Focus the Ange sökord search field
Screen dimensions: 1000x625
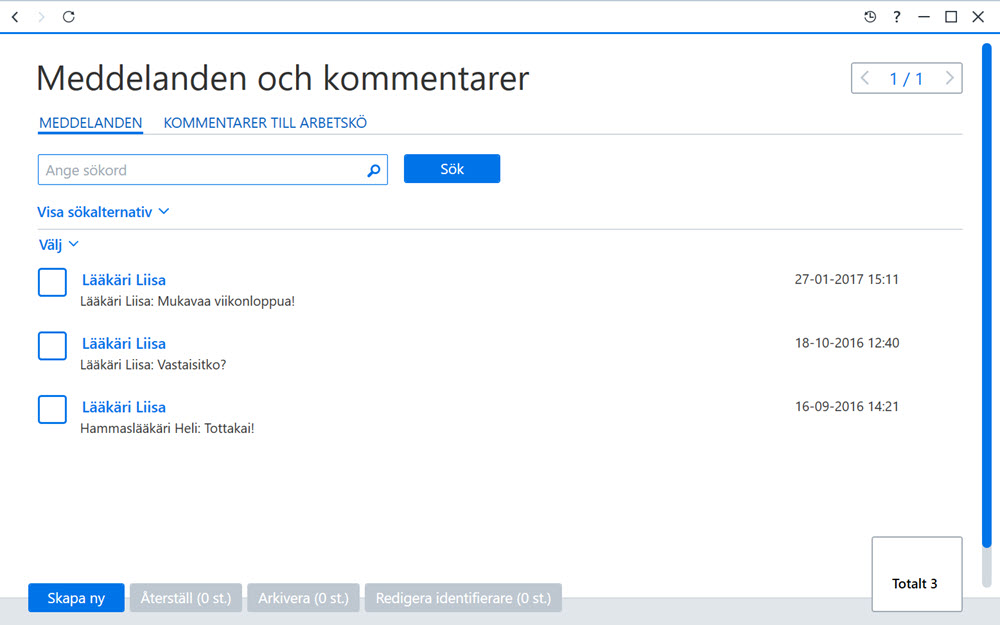(212, 170)
